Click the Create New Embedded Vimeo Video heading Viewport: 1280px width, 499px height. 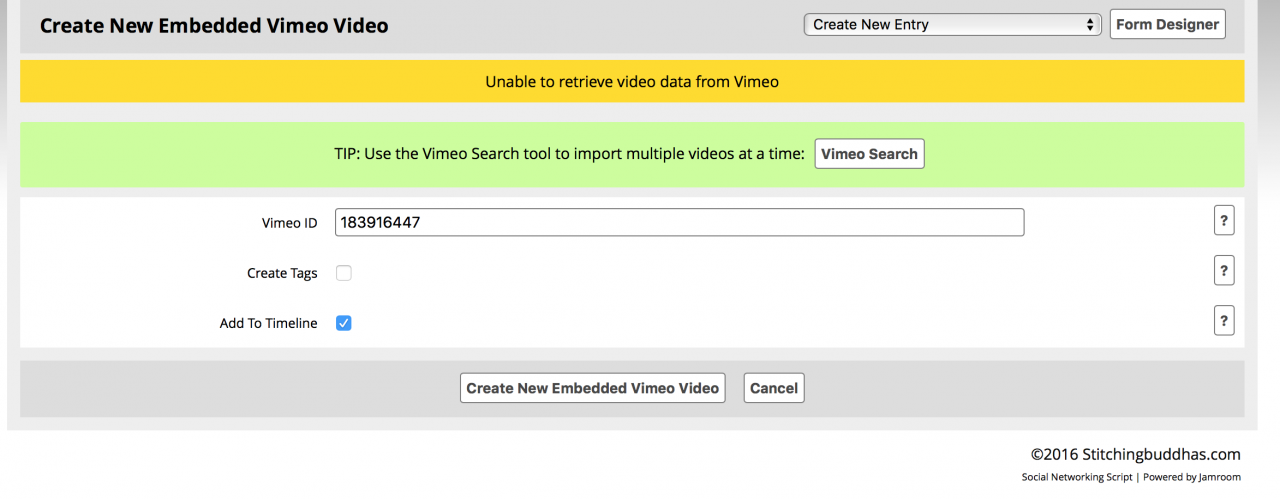point(214,26)
